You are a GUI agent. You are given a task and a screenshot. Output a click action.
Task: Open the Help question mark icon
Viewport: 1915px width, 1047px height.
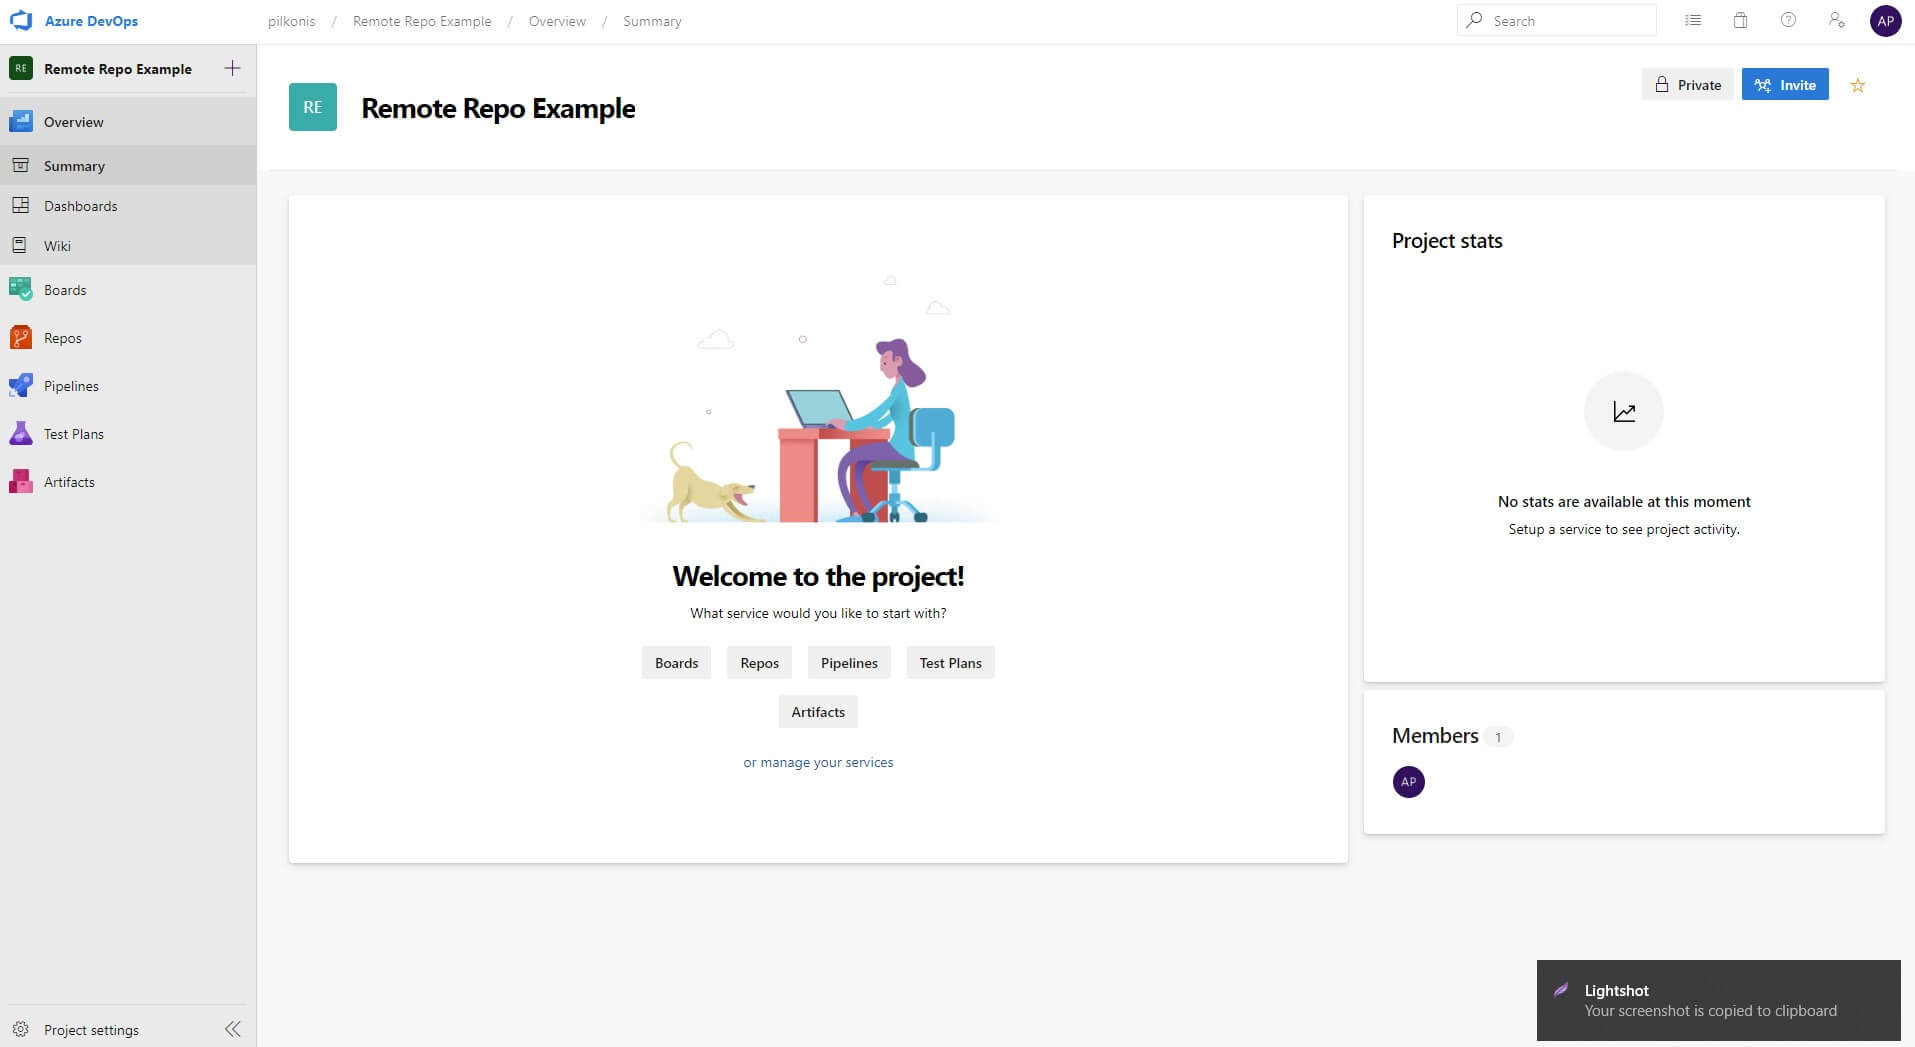pyautogui.click(x=1788, y=20)
